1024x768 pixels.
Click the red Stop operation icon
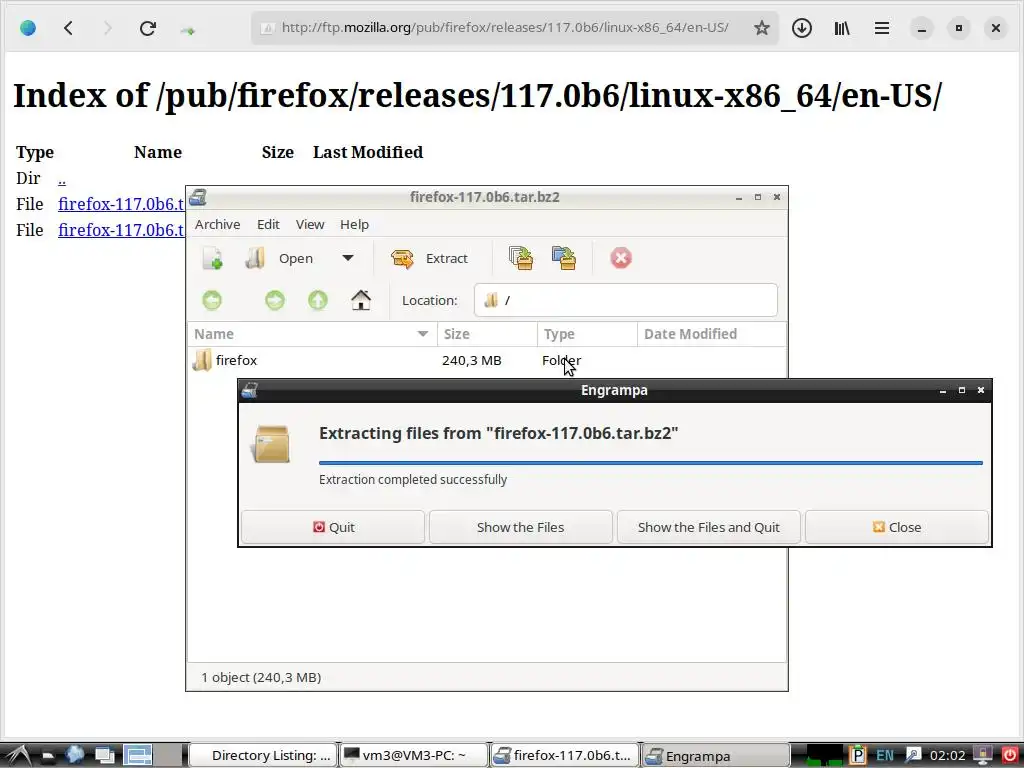point(620,258)
